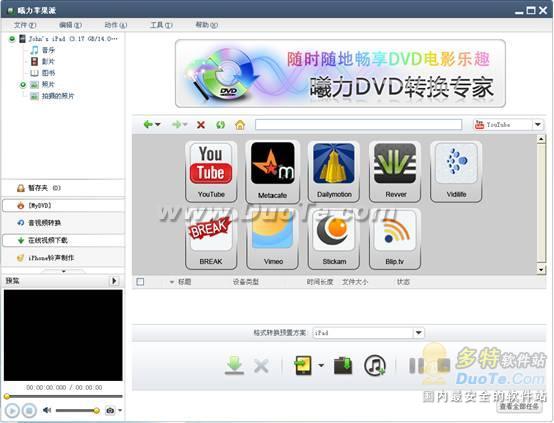Open the YouTube video site tile
The image size is (554, 423).
coord(211,171)
